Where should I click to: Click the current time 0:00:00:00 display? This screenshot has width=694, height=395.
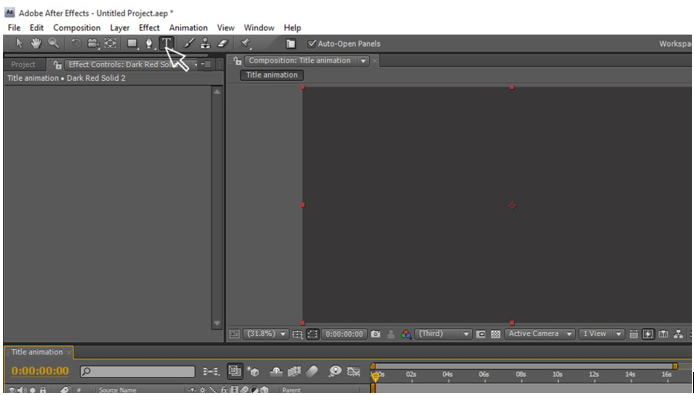coord(40,371)
